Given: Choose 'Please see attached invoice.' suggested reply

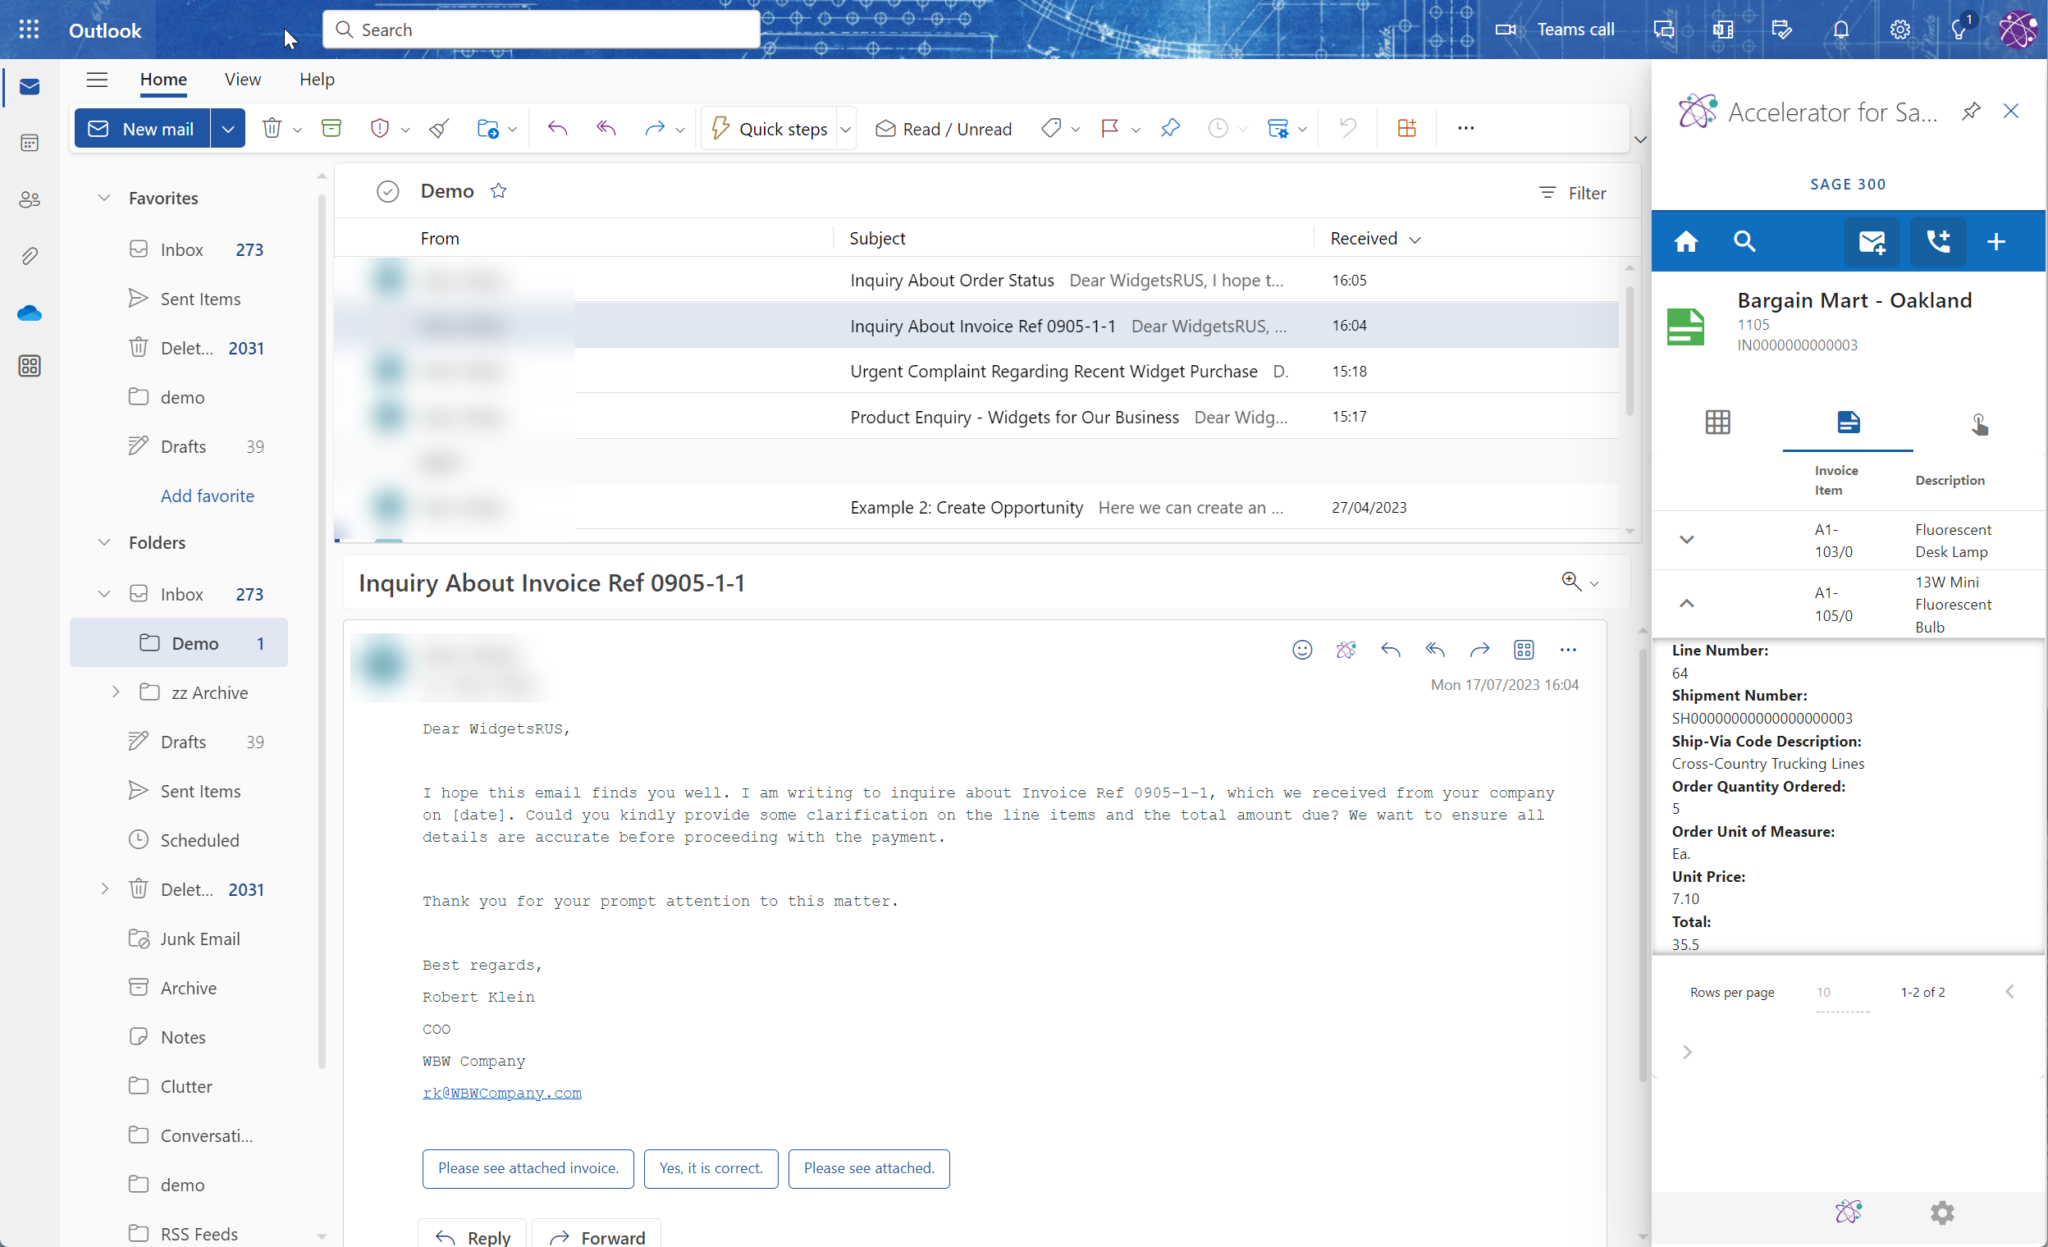Looking at the screenshot, I should point(528,1168).
